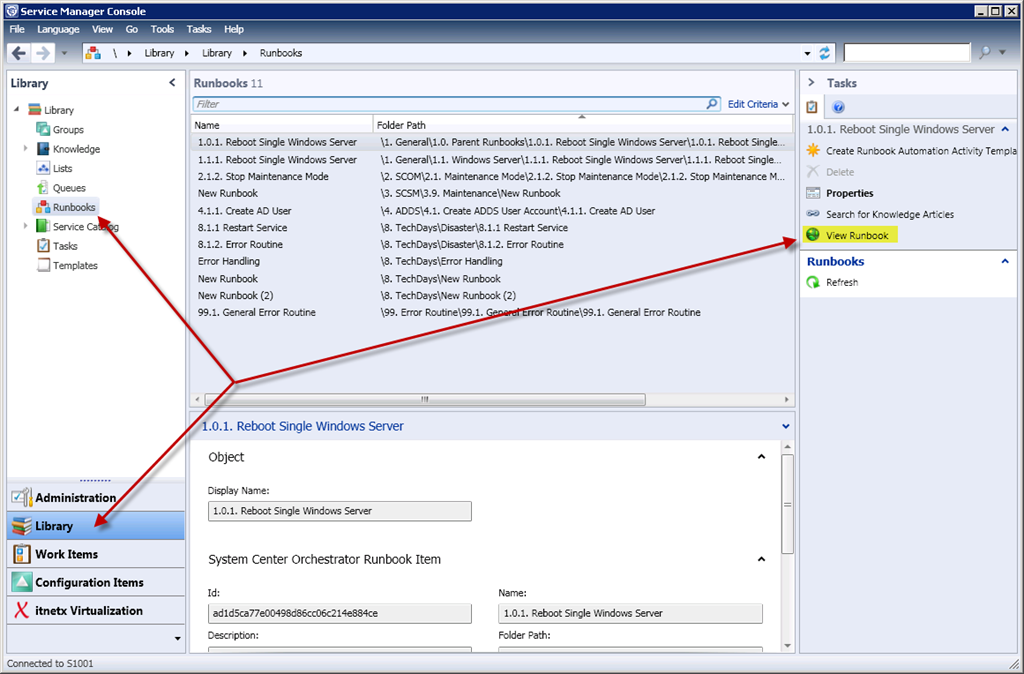Click the Lists icon in the tree
The image size is (1024, 674).
pos(43,168)
